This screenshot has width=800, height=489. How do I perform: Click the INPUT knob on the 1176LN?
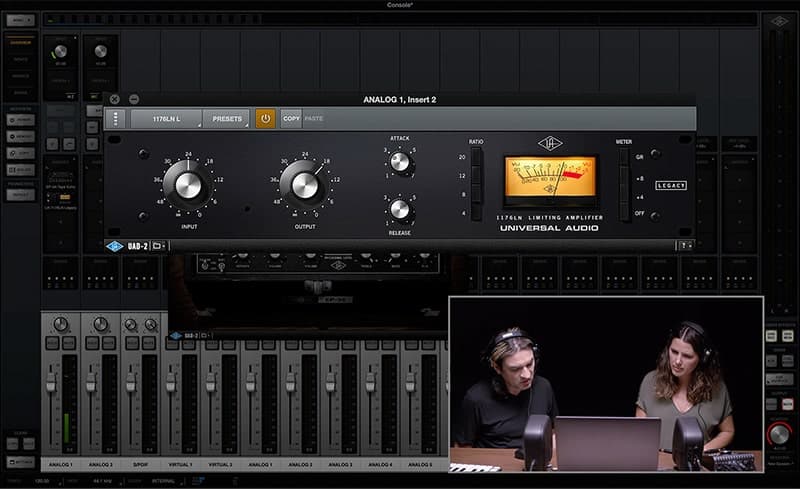click(x=188, y=185)
